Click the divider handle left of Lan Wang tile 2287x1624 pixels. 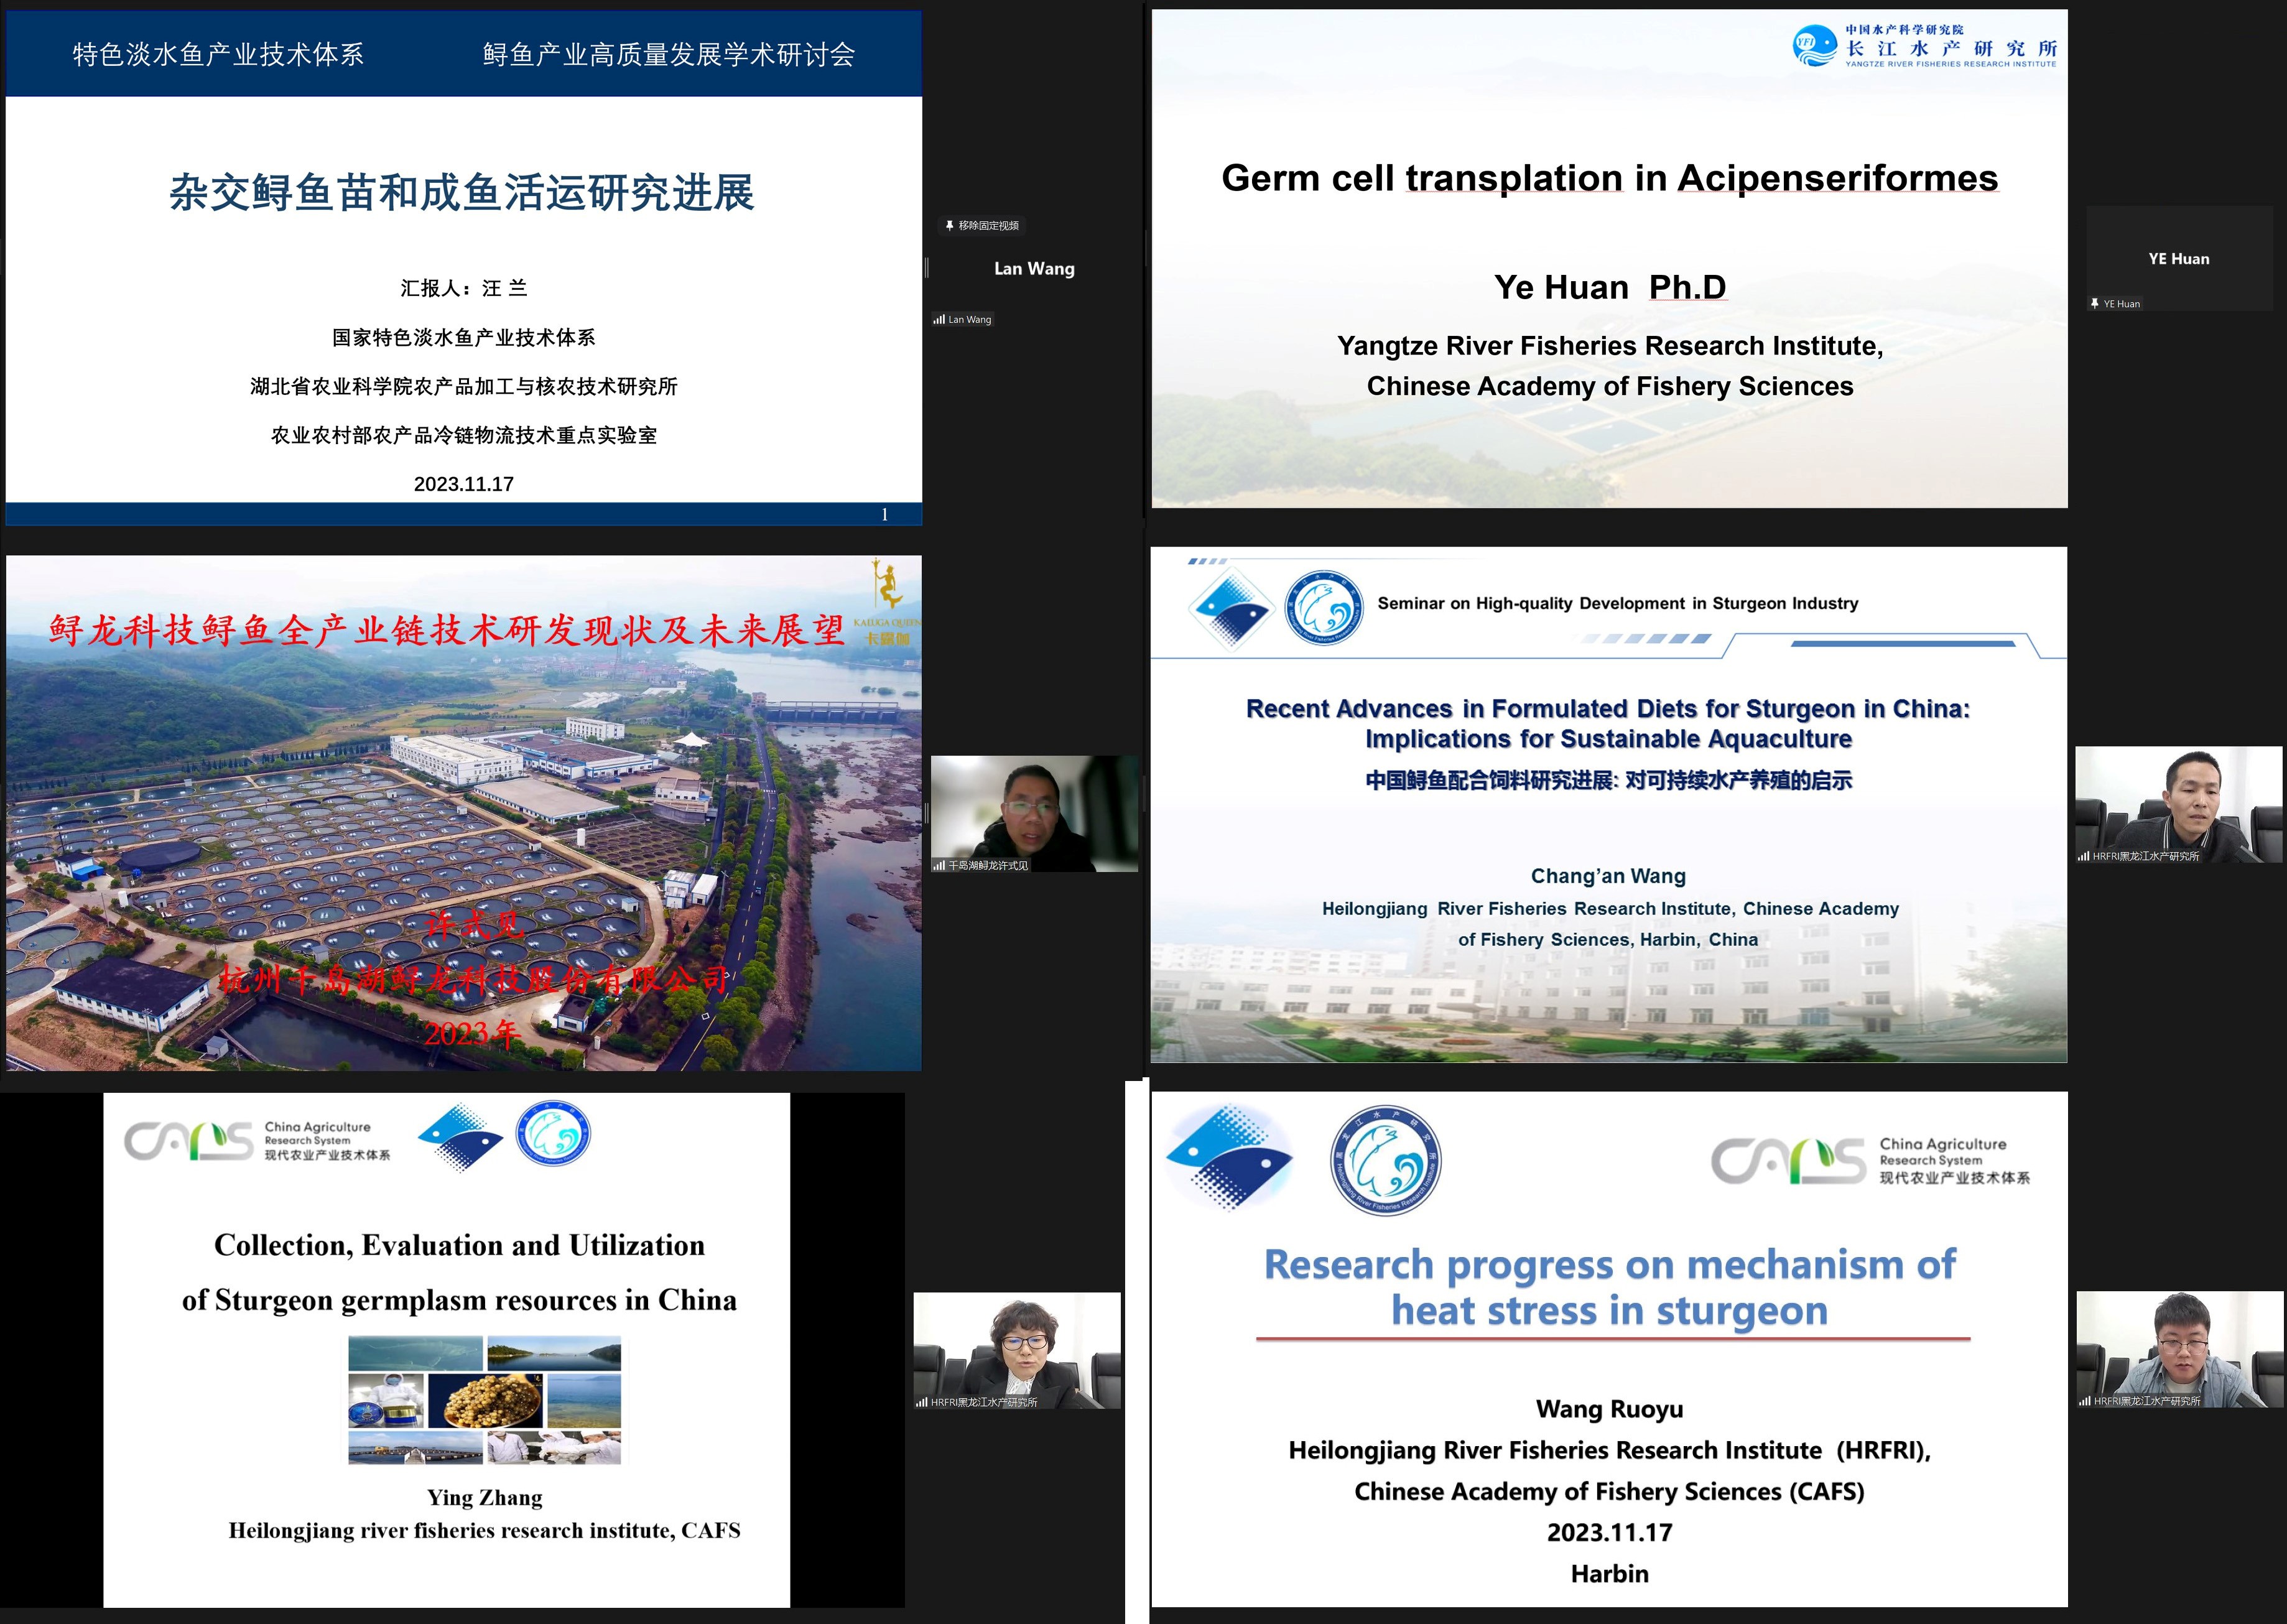927,268
